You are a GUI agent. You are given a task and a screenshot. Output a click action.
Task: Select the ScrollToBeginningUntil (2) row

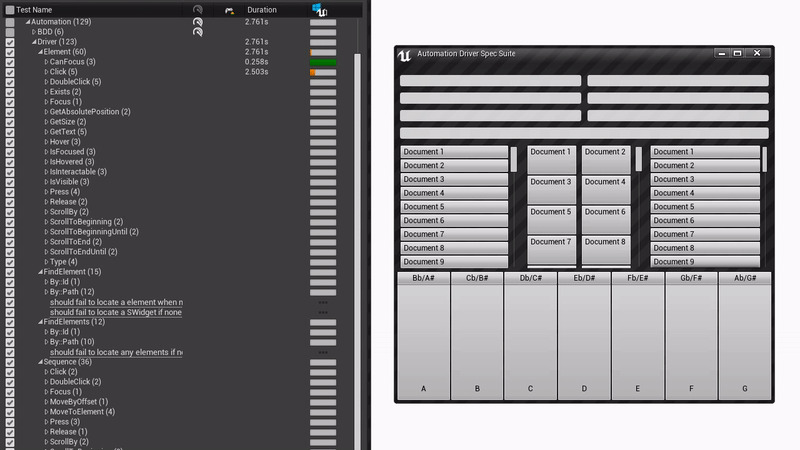click(94, 232)
